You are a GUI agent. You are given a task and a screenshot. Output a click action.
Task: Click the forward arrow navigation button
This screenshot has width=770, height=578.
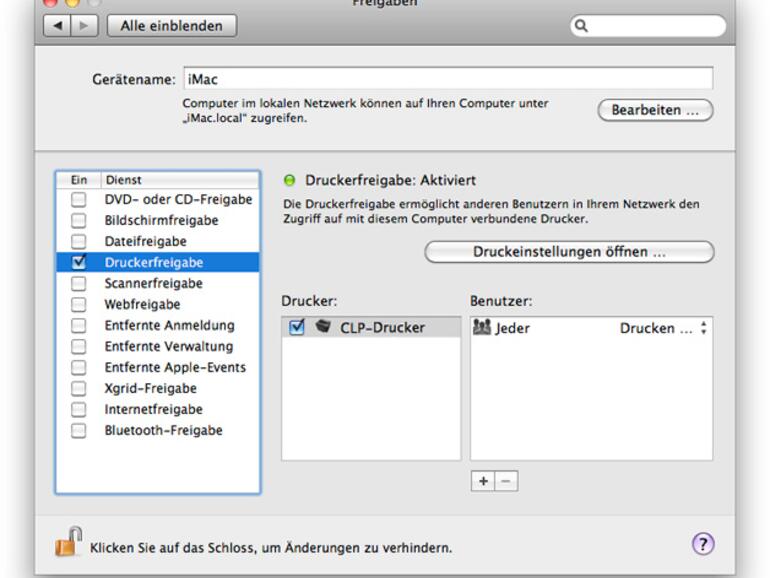coord(84,26)
